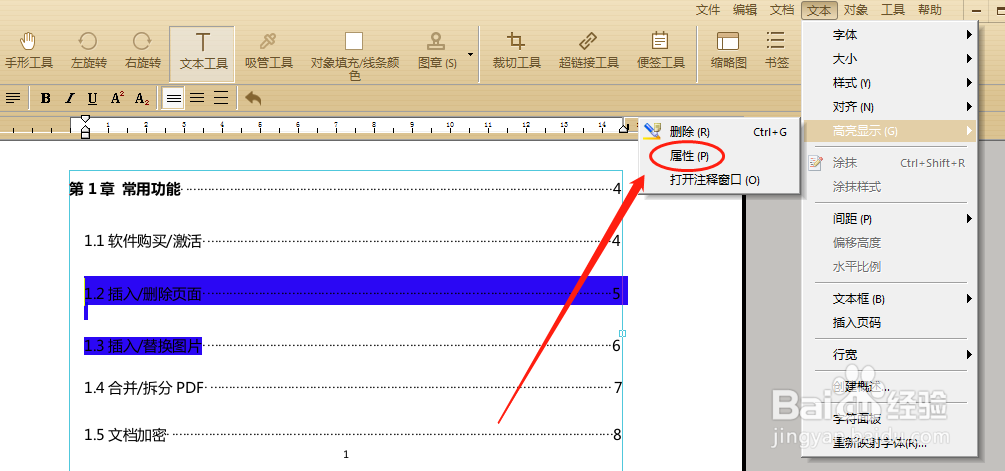Click the ruler left indent marker

coord(85,127)
